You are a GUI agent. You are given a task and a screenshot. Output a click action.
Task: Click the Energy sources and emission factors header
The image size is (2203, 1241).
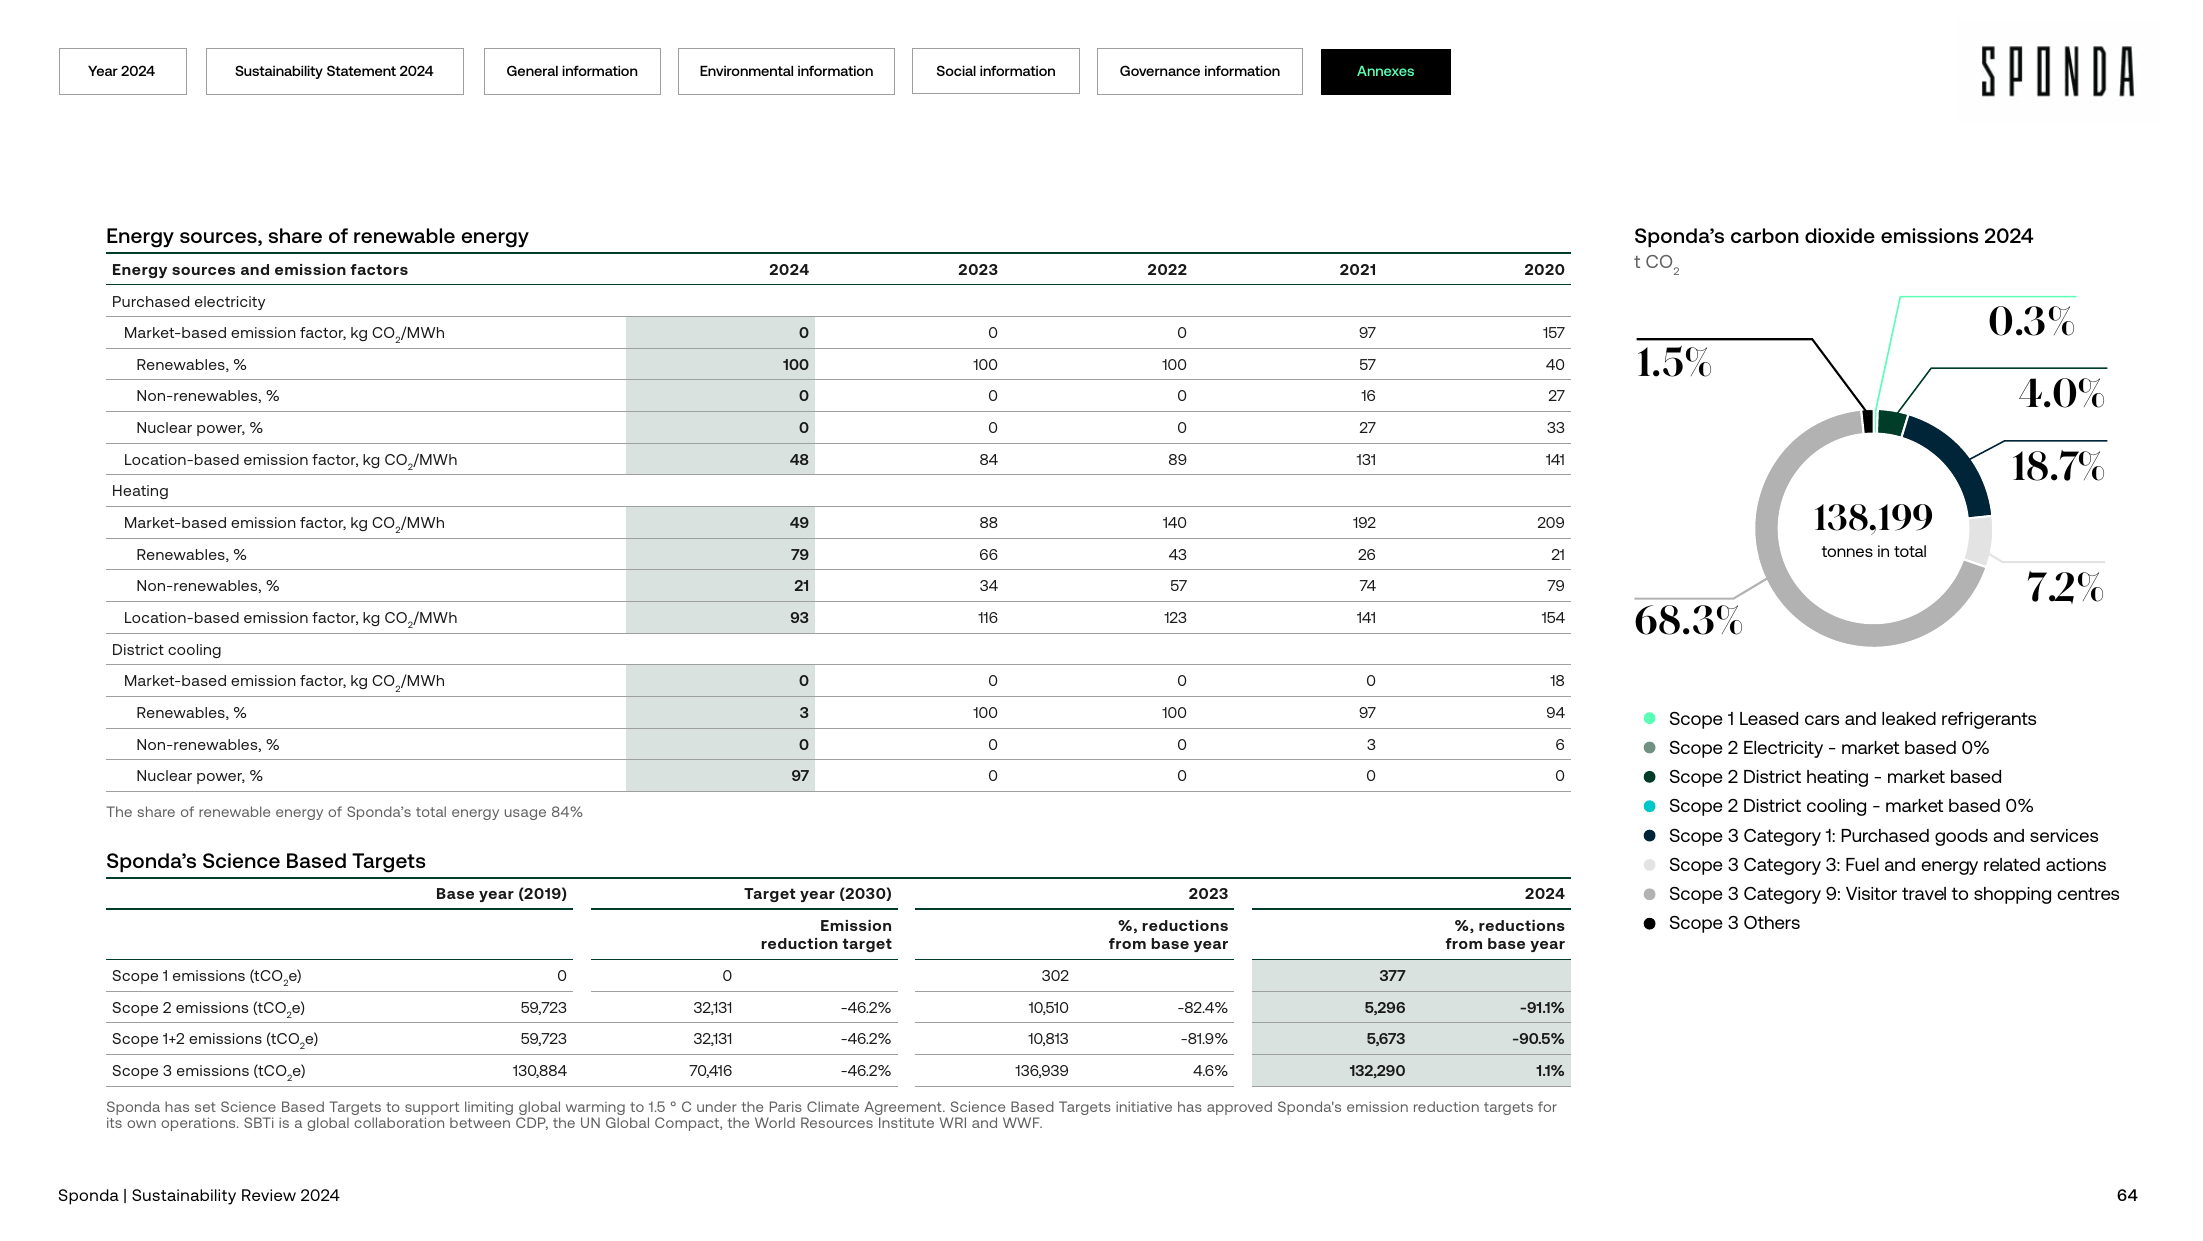coord(260,270)
